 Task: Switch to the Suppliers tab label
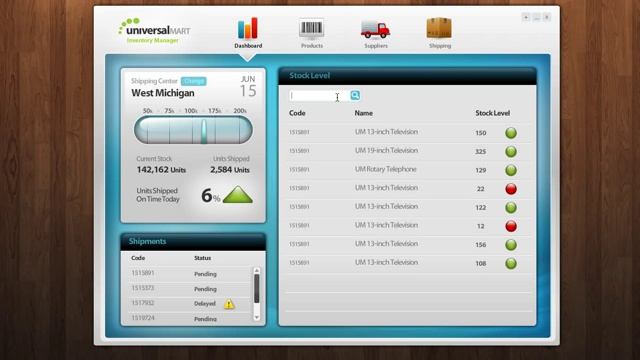(376, 46)
